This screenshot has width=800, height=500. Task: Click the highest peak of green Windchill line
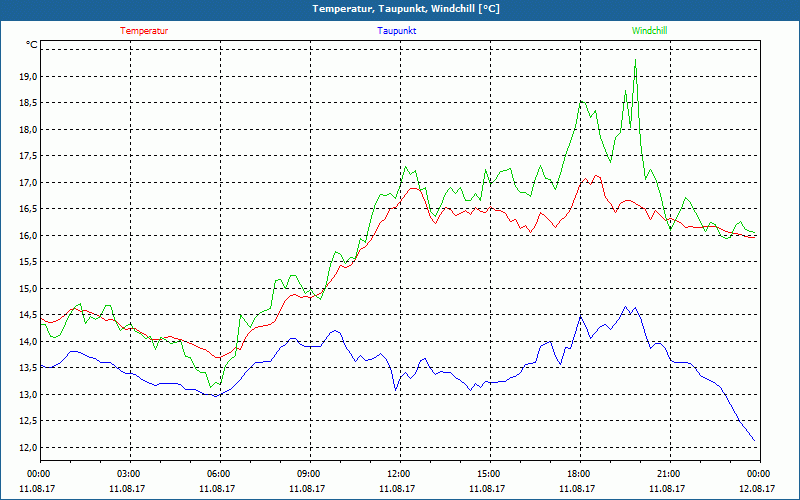click(635, 65)
